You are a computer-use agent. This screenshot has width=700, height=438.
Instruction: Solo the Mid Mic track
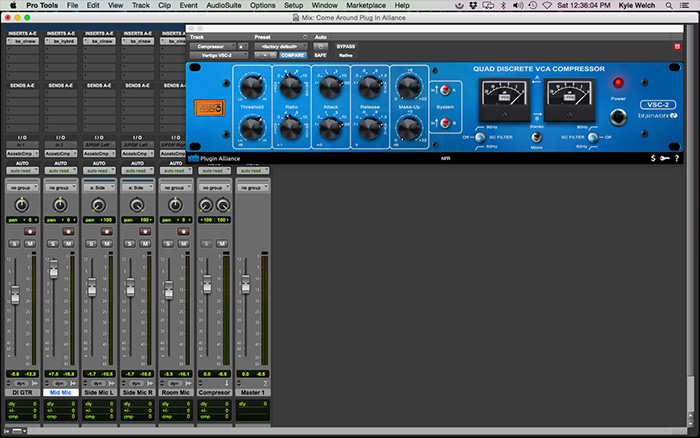pos(53,244)
